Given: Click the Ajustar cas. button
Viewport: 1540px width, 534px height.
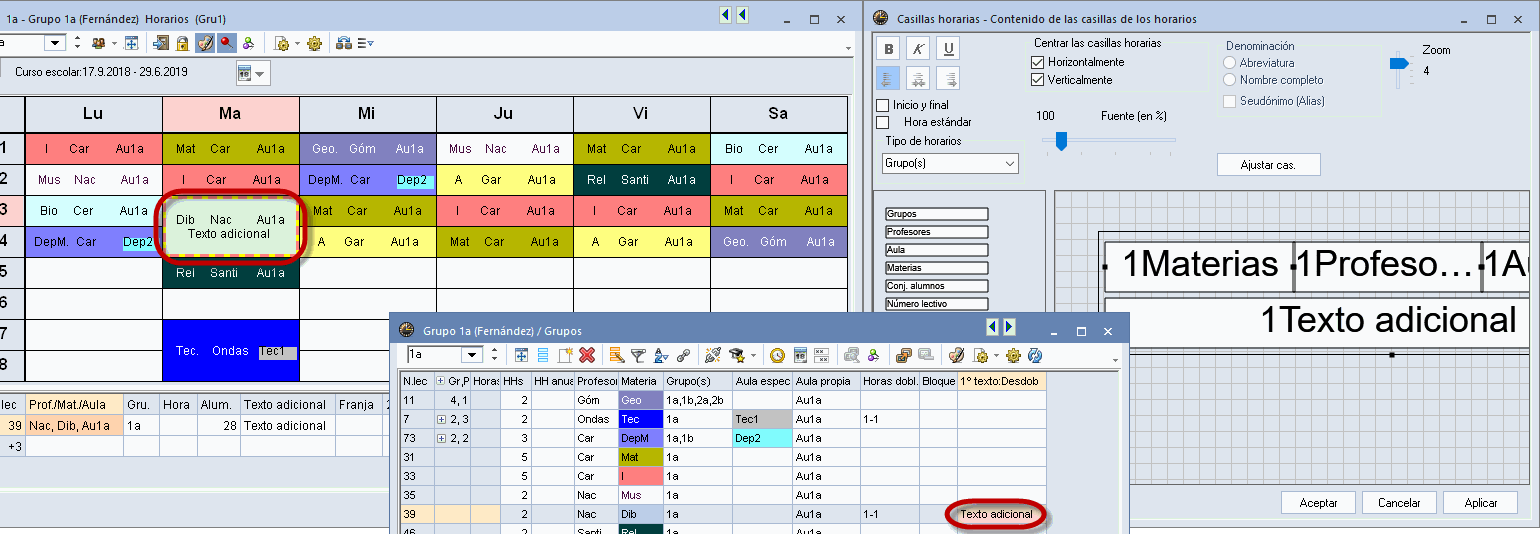Looking at the screenshot, I should (x=1268, y=164).
